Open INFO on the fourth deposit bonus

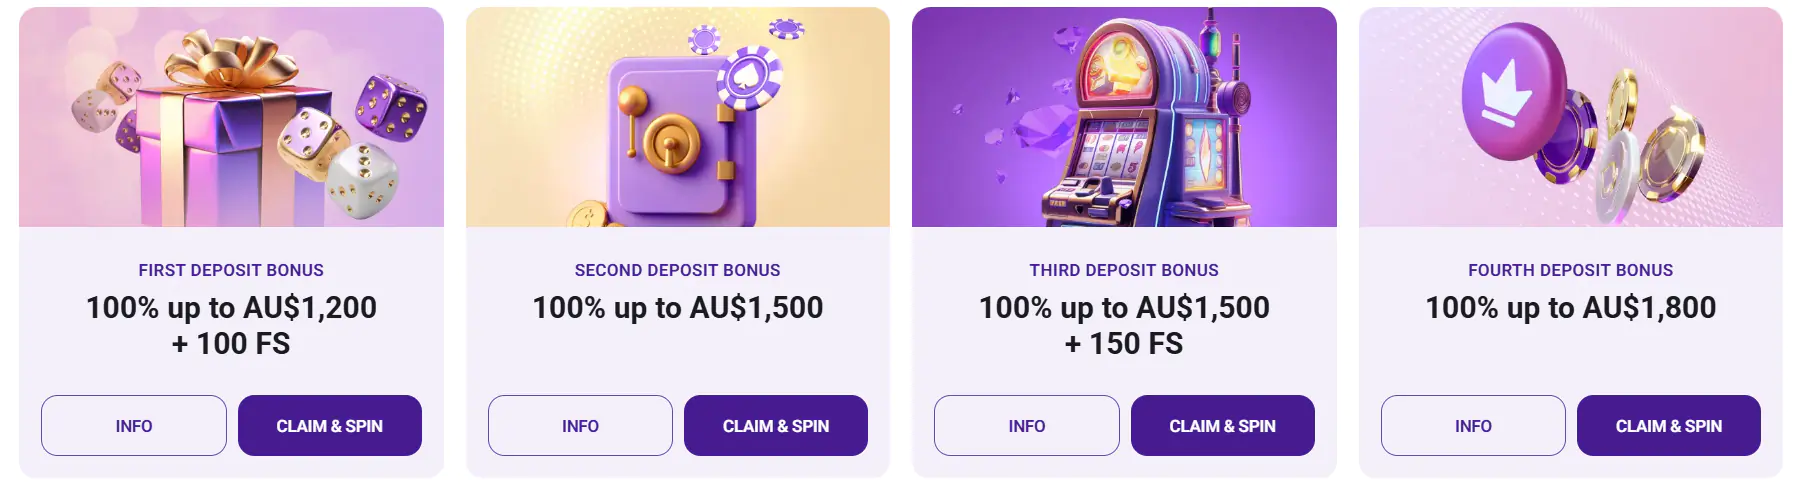coord(1473,426)
